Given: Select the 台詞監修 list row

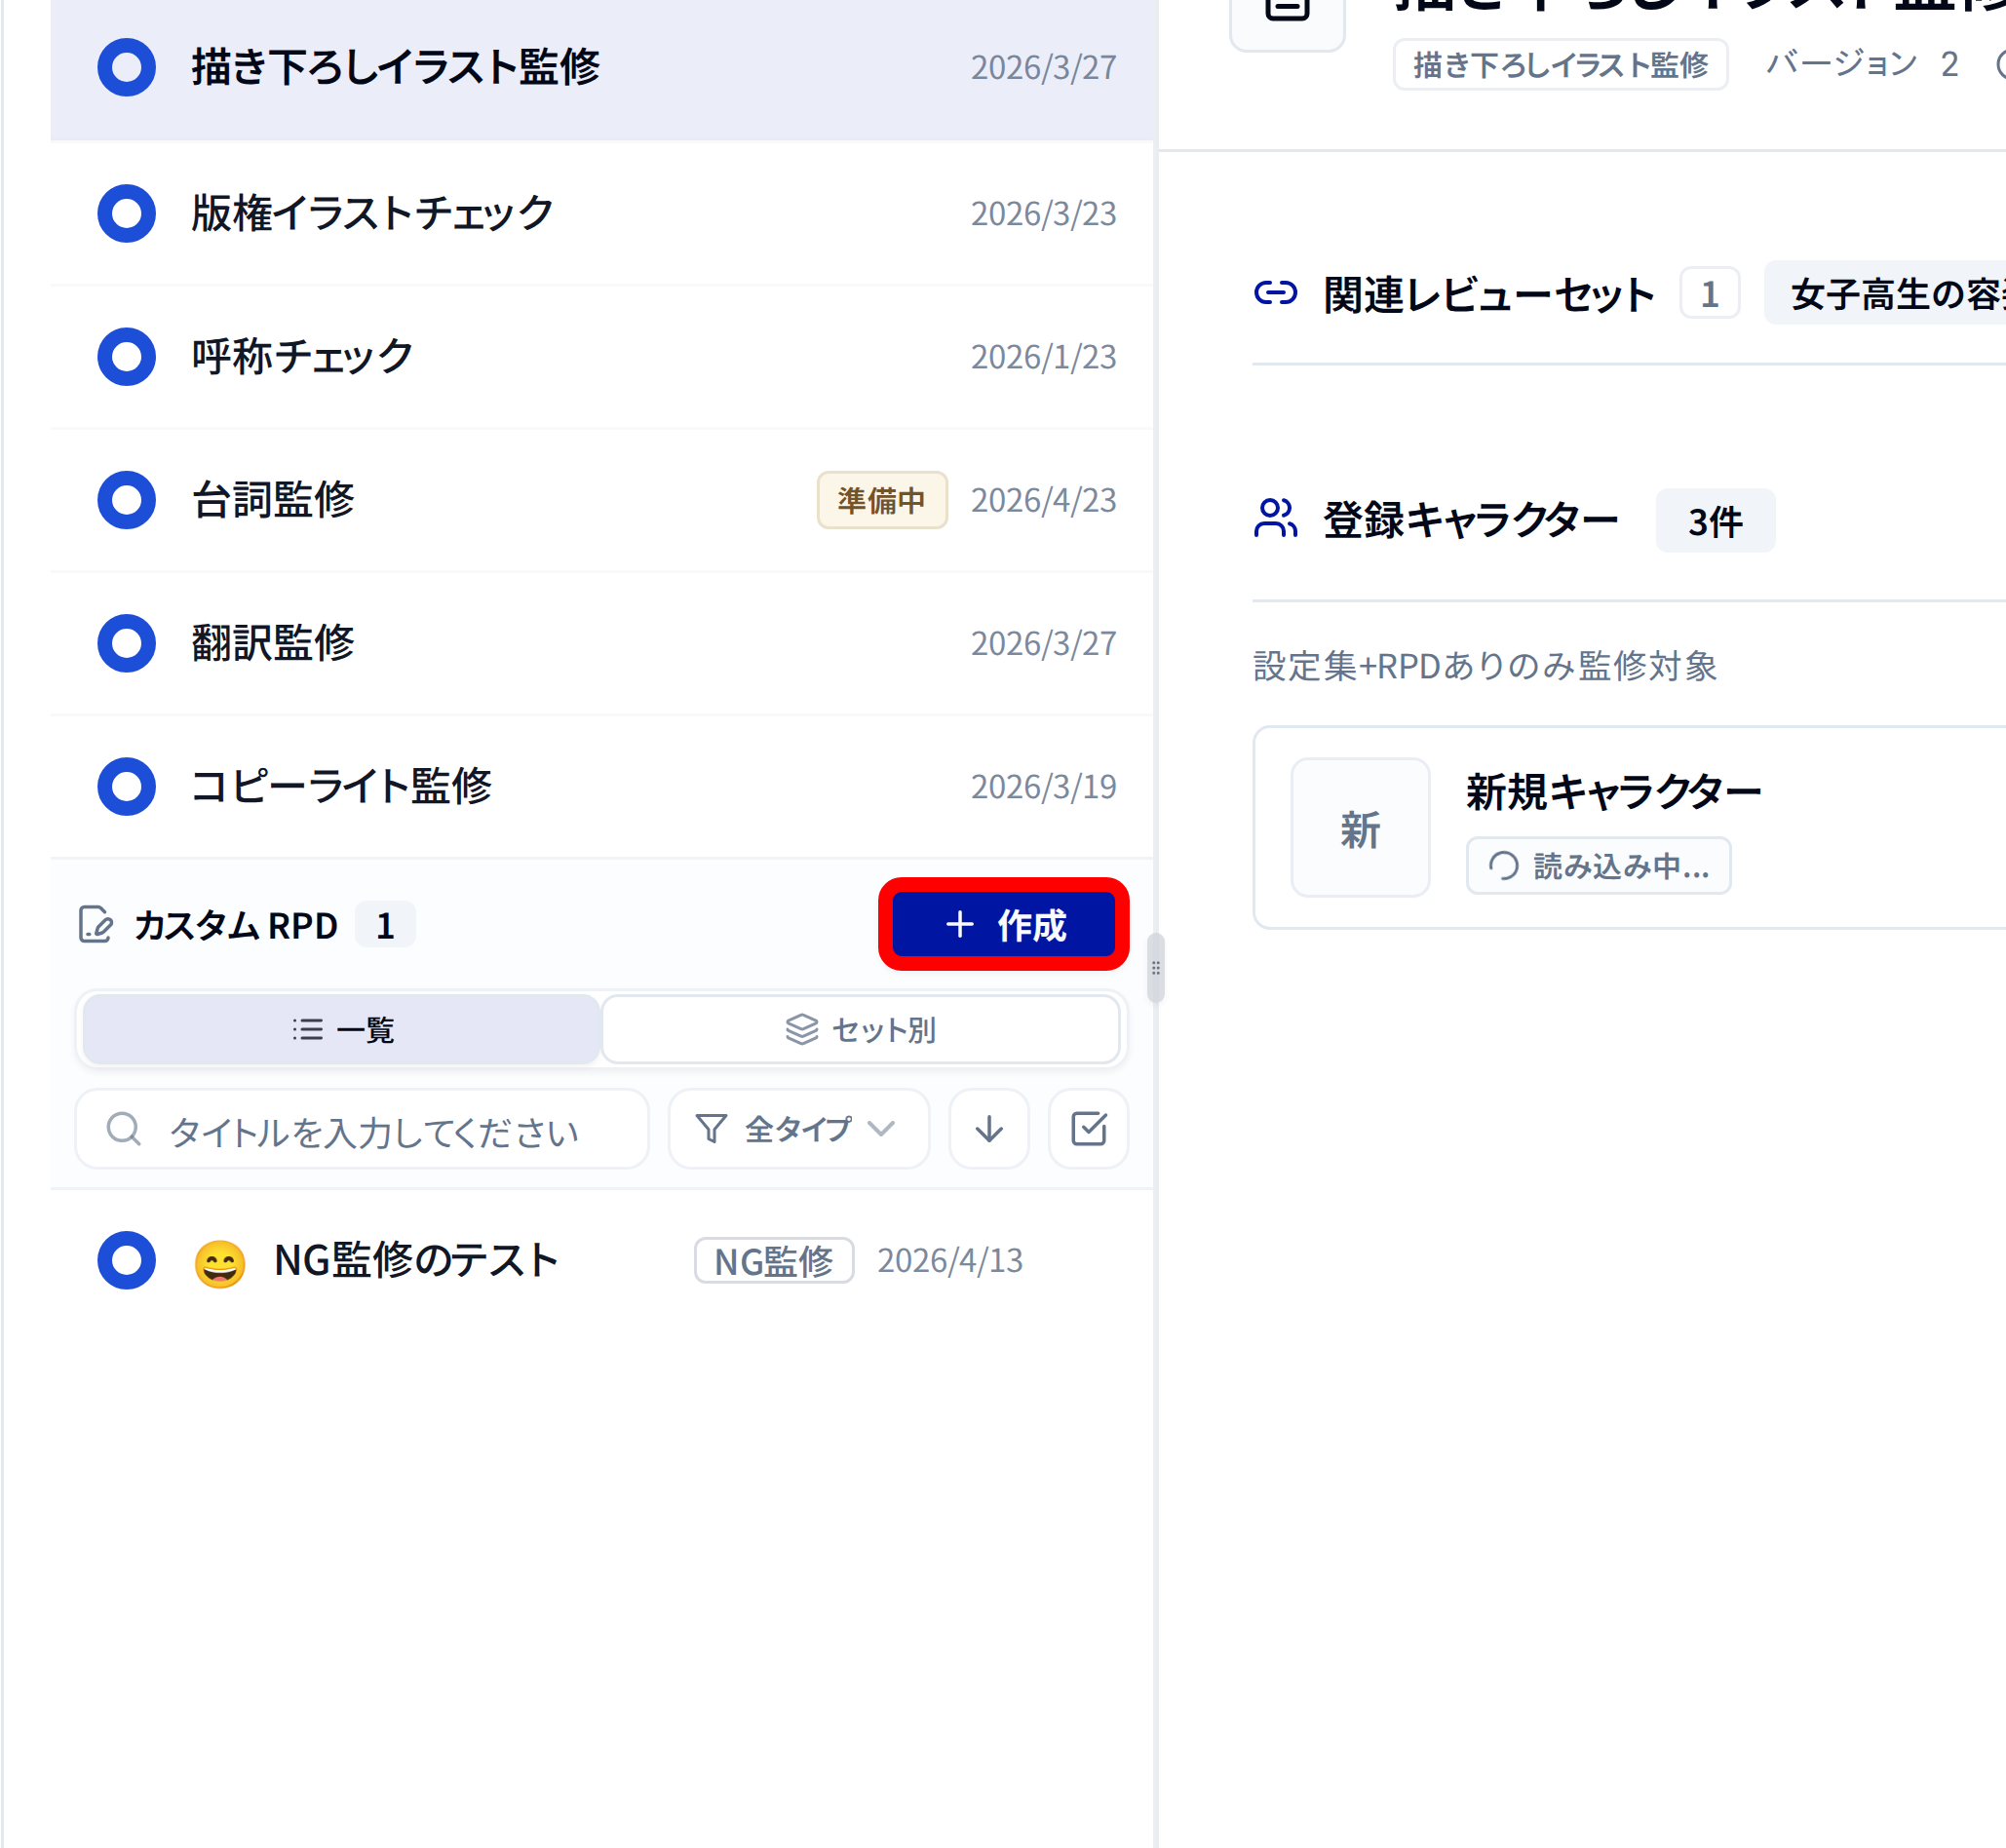Looking at the screenshot, I should pos(603,500).
